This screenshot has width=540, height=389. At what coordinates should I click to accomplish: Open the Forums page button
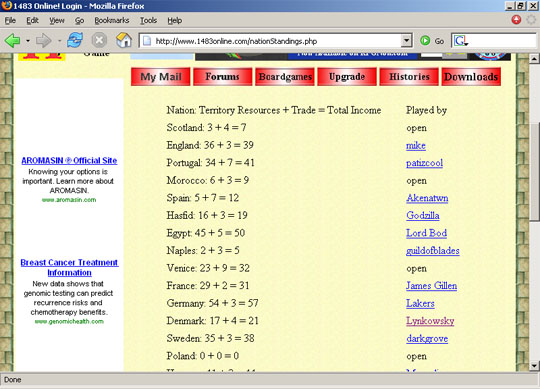(x=222, y=76)
